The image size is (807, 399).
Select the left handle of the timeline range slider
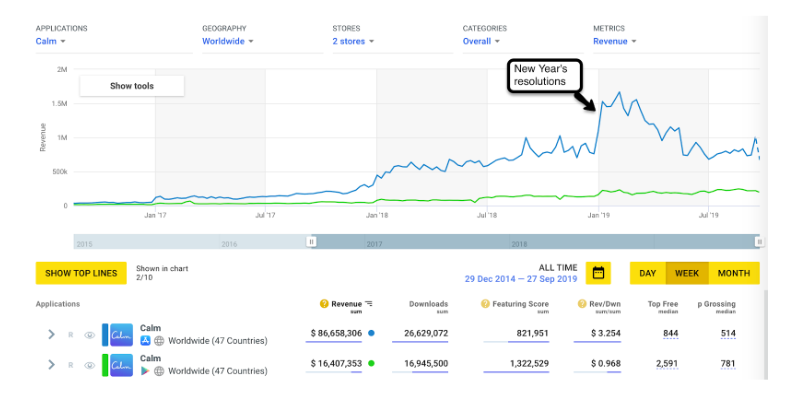coord(311,241)
